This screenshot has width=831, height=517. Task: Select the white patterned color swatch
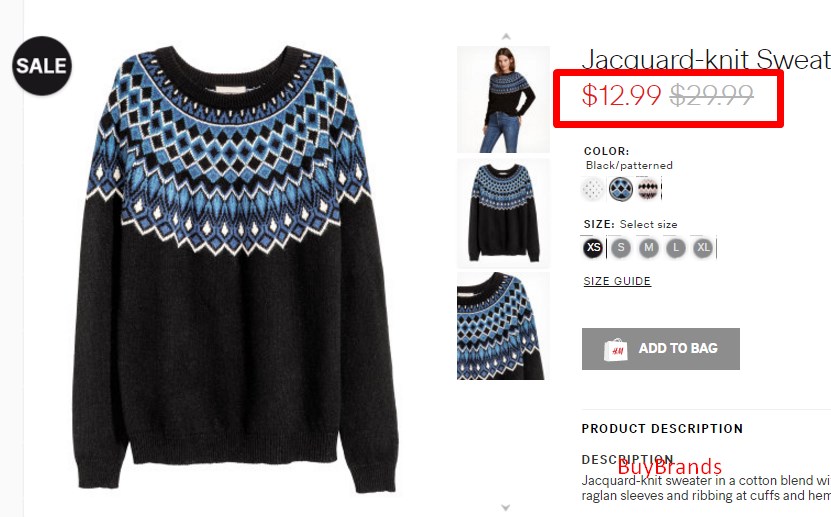coord(593,189)
